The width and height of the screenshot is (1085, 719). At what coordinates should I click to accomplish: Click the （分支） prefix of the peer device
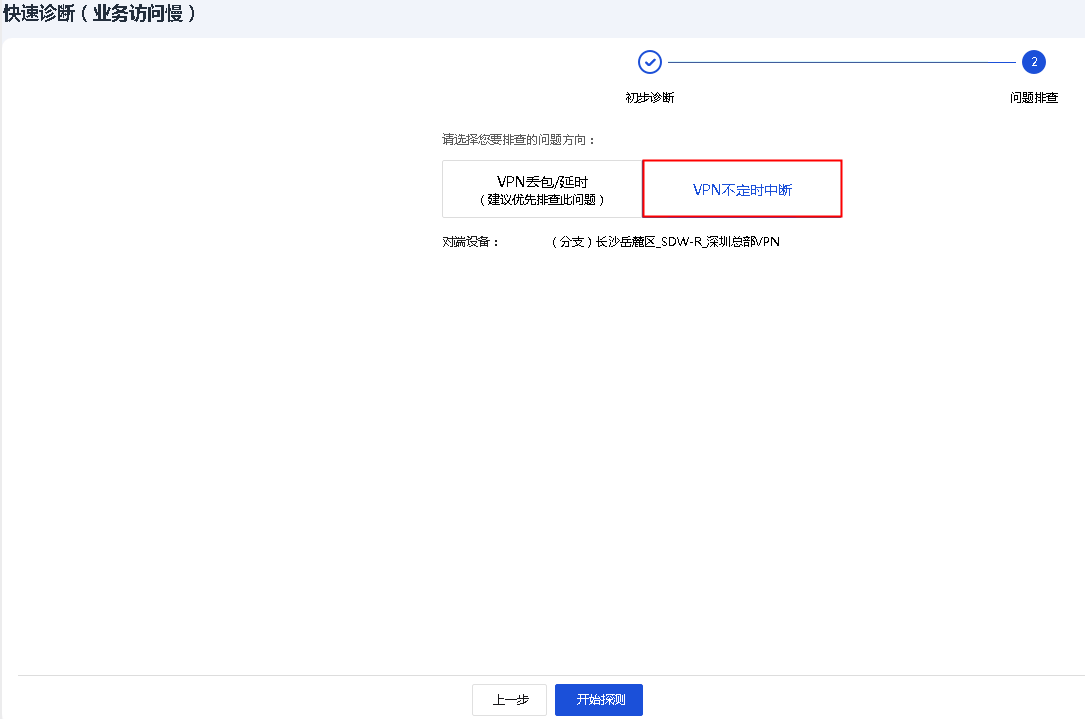(x=572, y=242)
